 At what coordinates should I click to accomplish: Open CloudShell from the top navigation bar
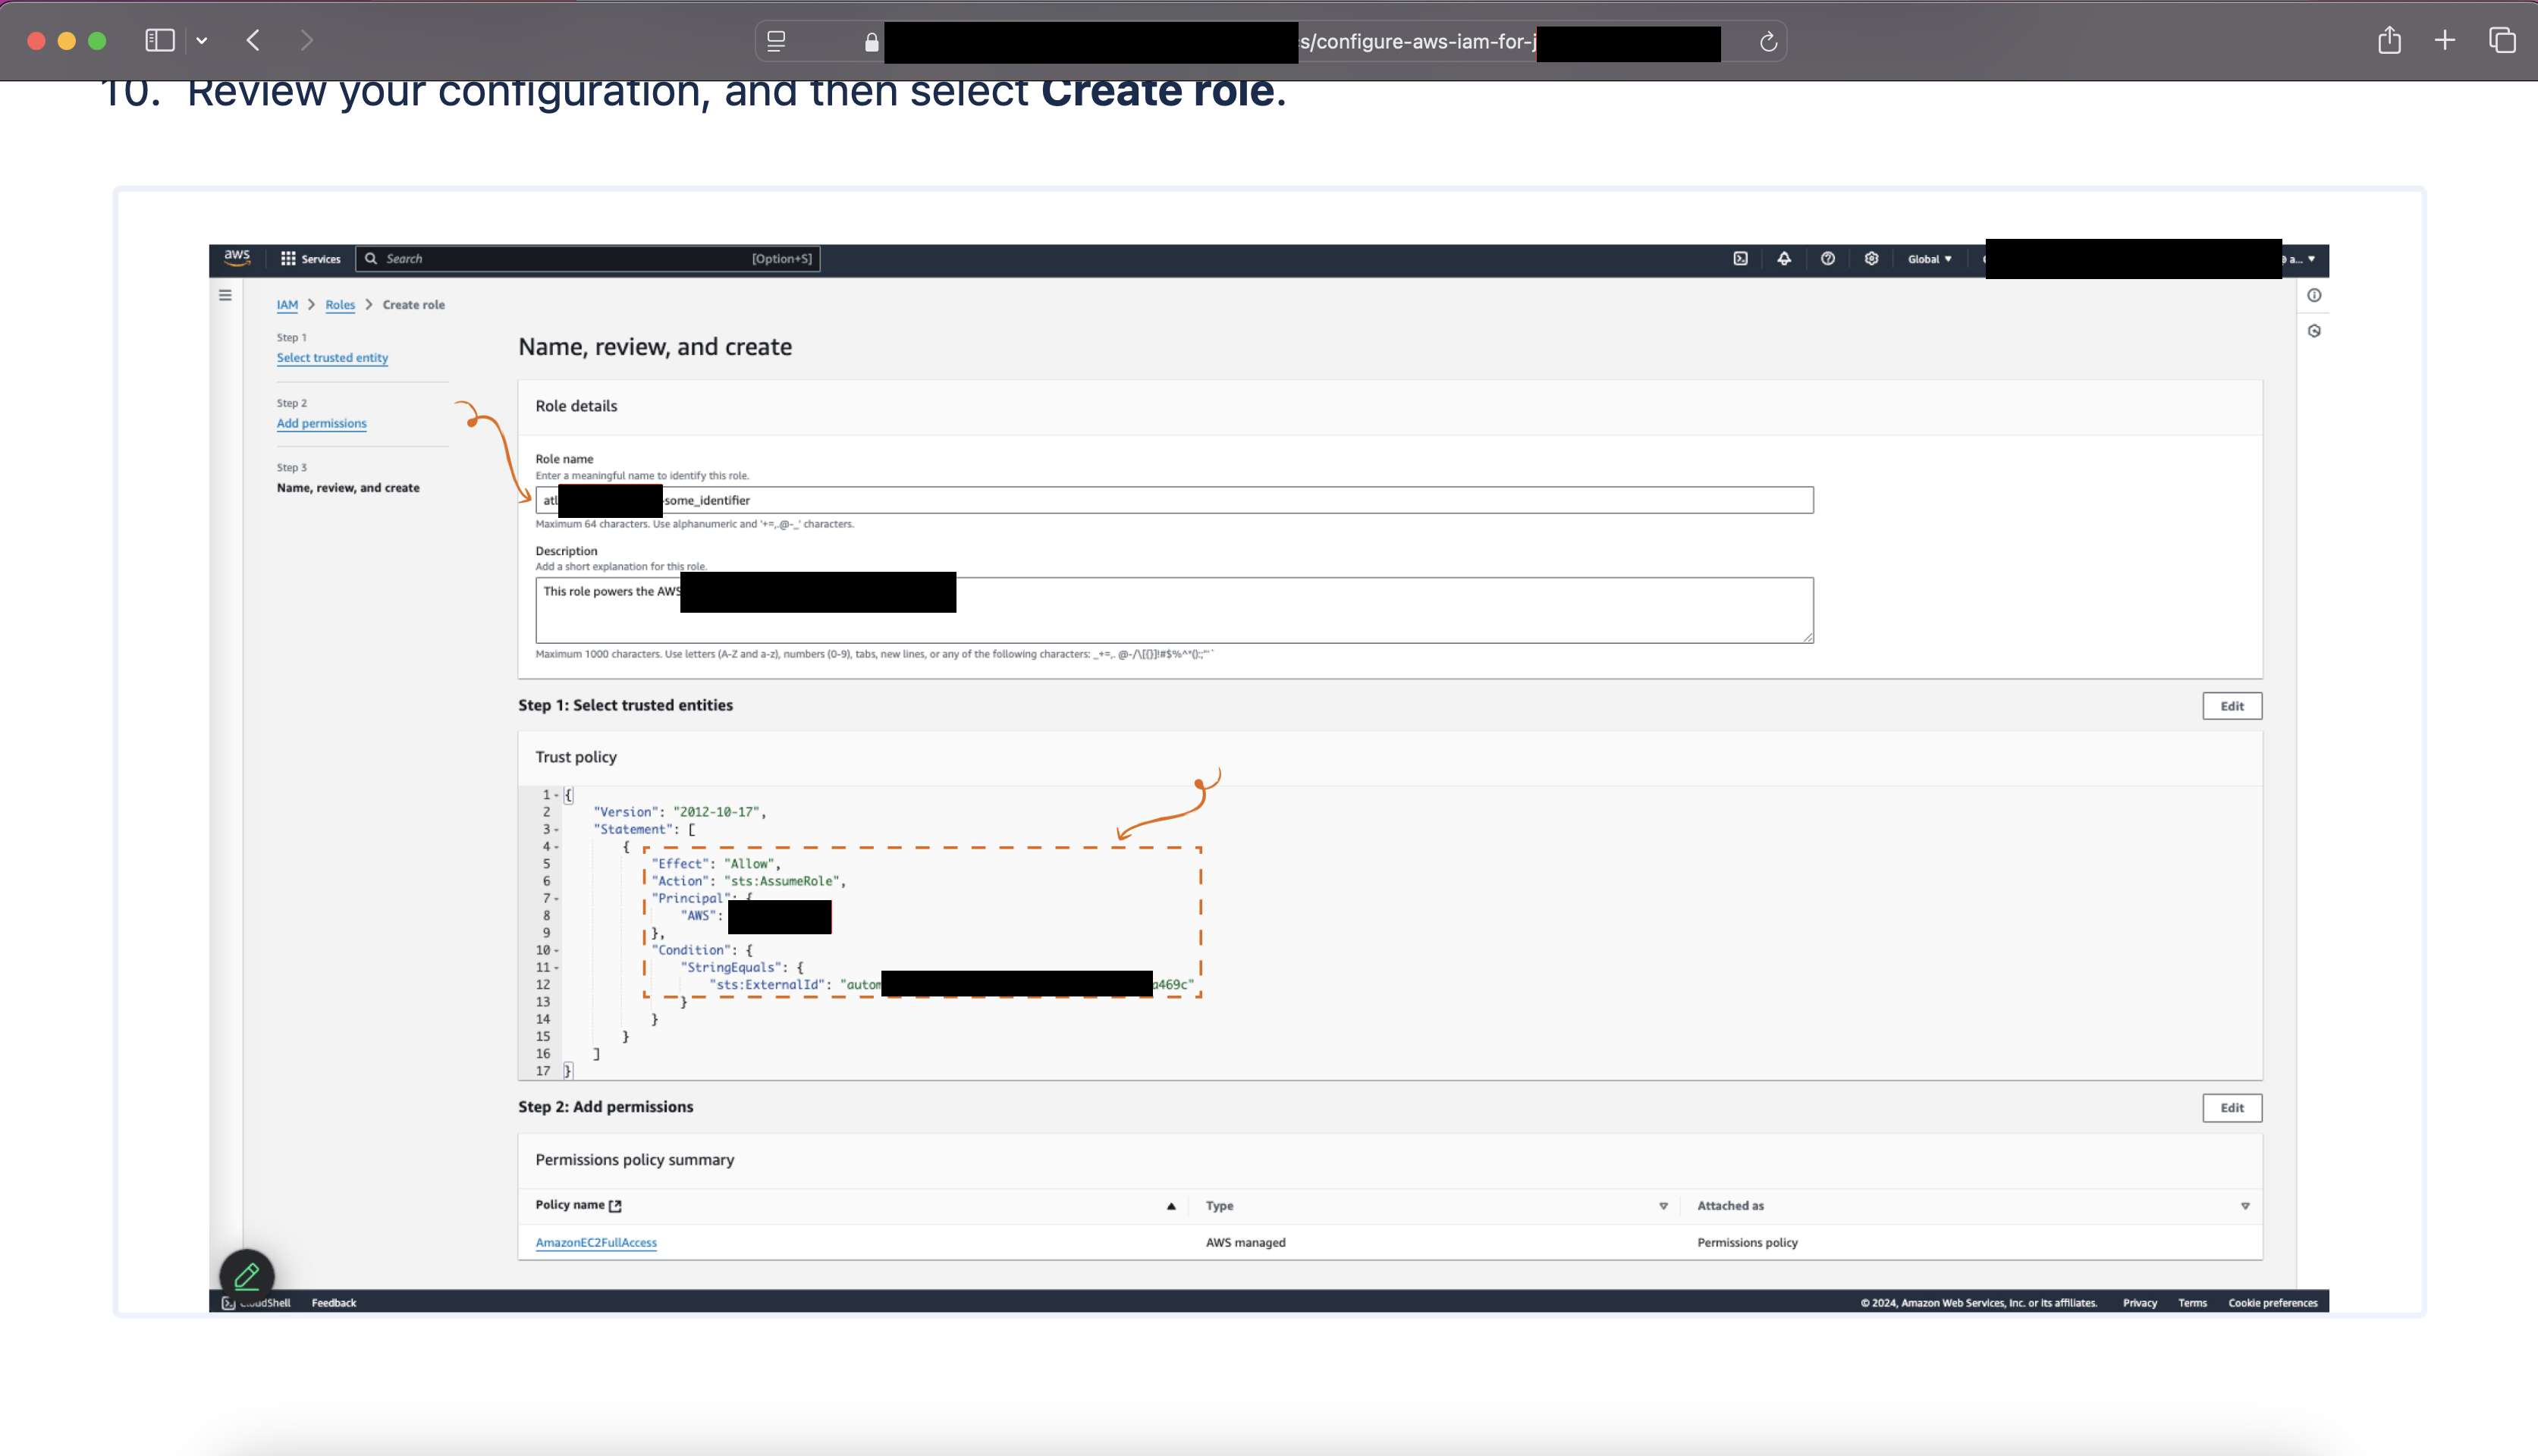click(x=1741, y=258)
